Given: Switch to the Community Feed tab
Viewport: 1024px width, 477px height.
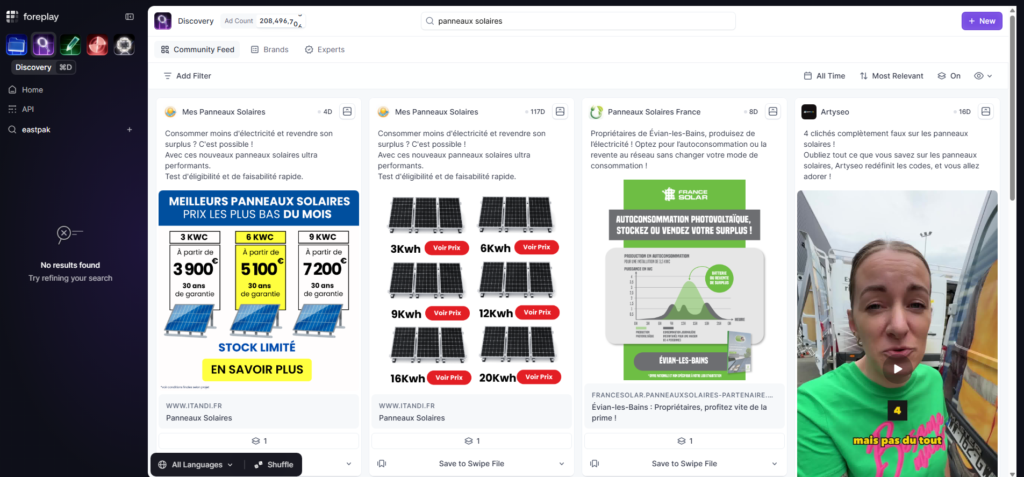Looking at the screenshot, I should [x=197, y=50].
